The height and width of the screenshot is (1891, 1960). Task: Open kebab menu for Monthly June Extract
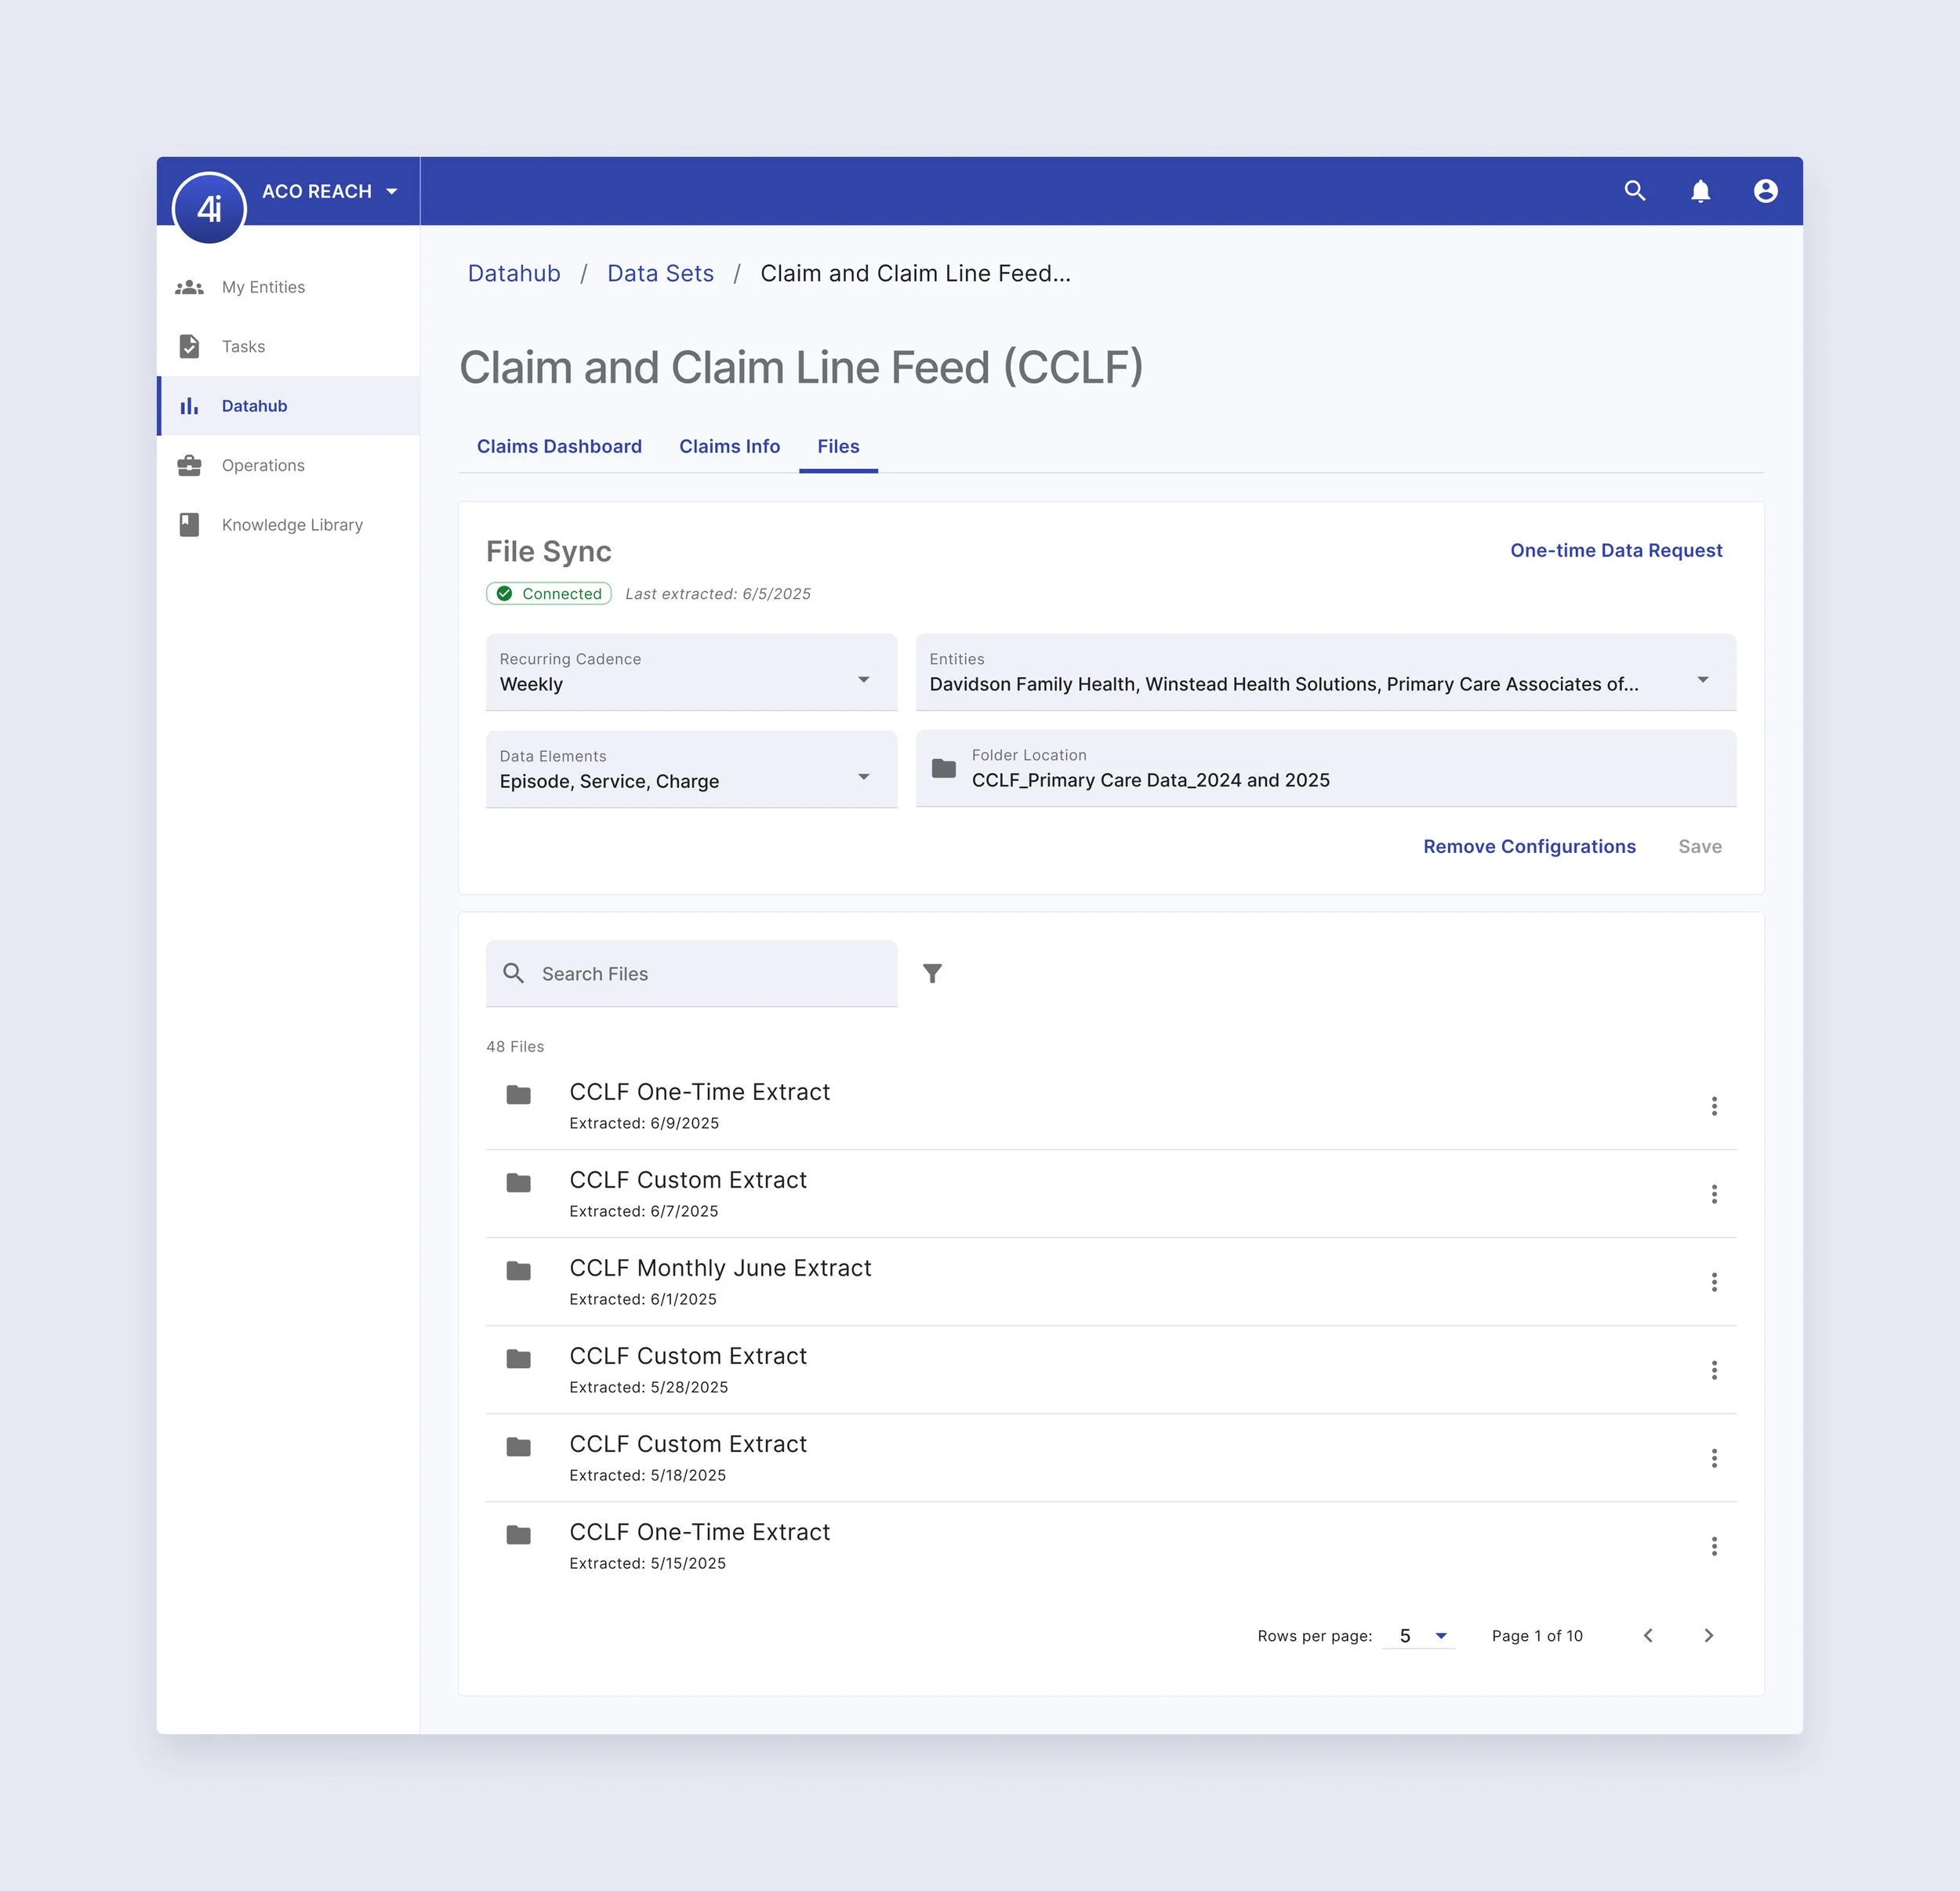point(1713,1282)
